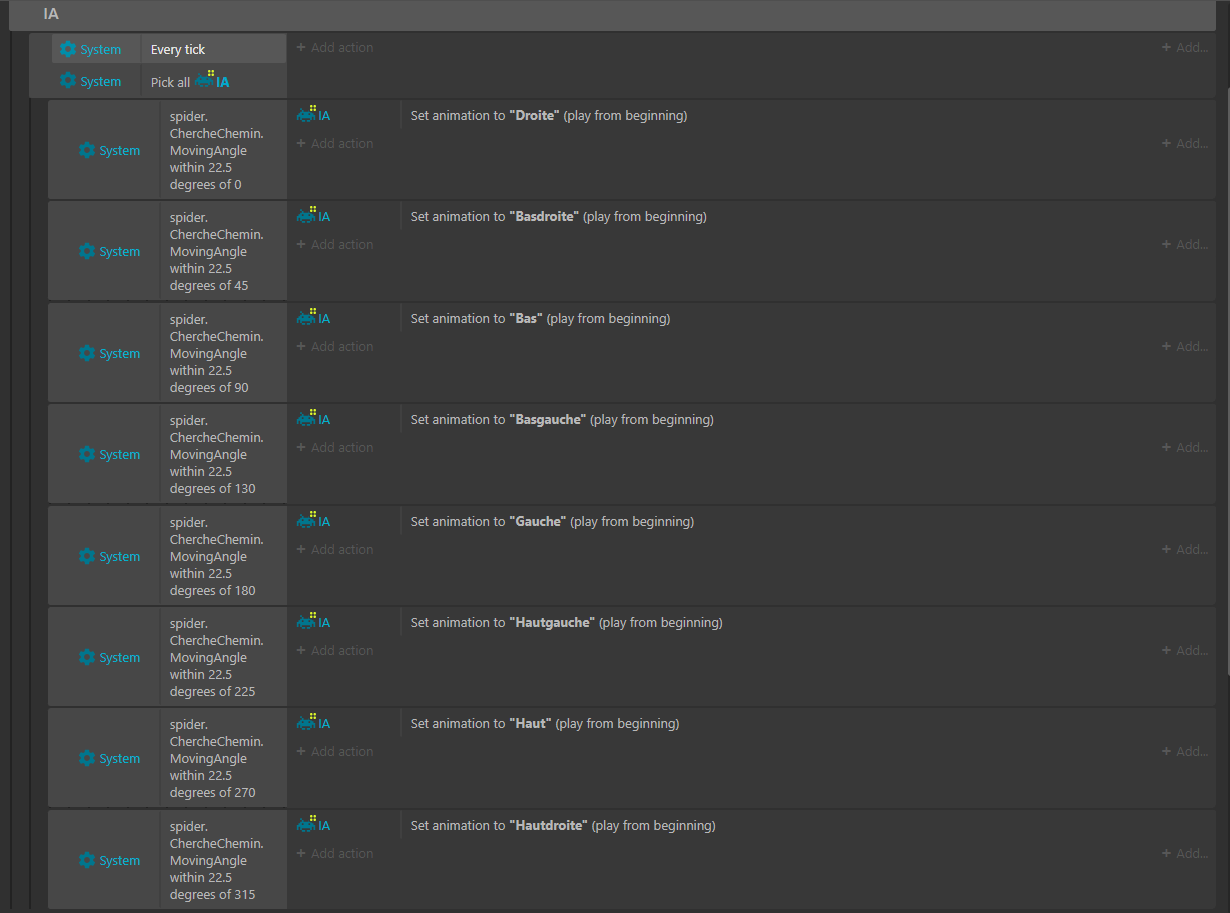The width and height of the screenshot is (1230, 913).
Task: Click IA sprite icon for Gauche action
Action: (307, 520)
